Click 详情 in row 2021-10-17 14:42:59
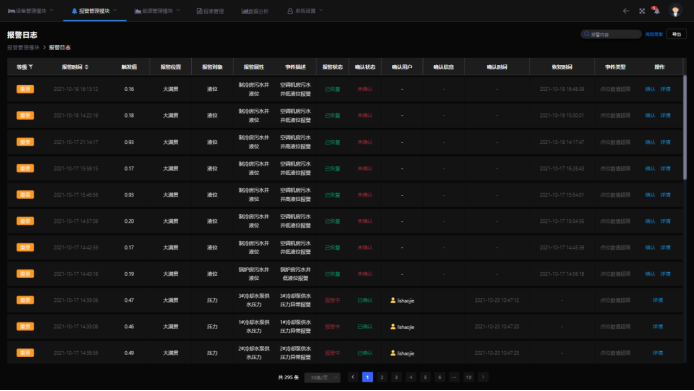The image size is (694, 391). click(x=665, y=247)
